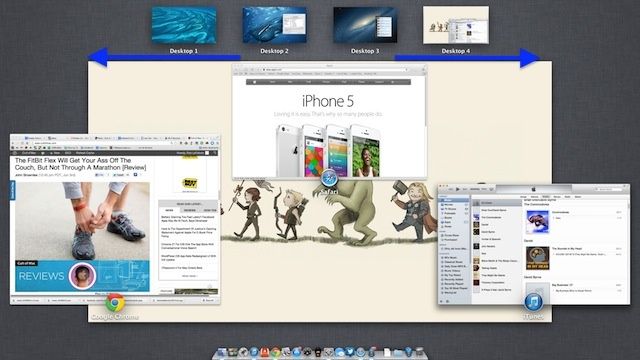
Task: Click the Safari compass badge on the Safari window
Action: click(x=329, y=178)
